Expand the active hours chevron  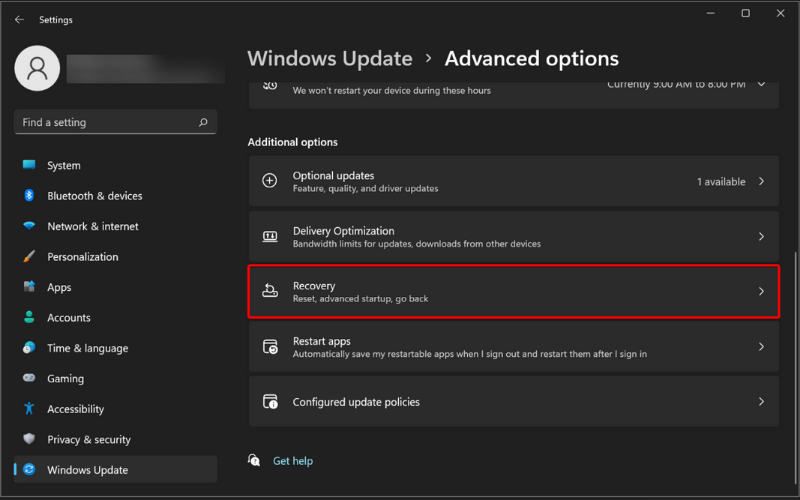coord(761,84)
